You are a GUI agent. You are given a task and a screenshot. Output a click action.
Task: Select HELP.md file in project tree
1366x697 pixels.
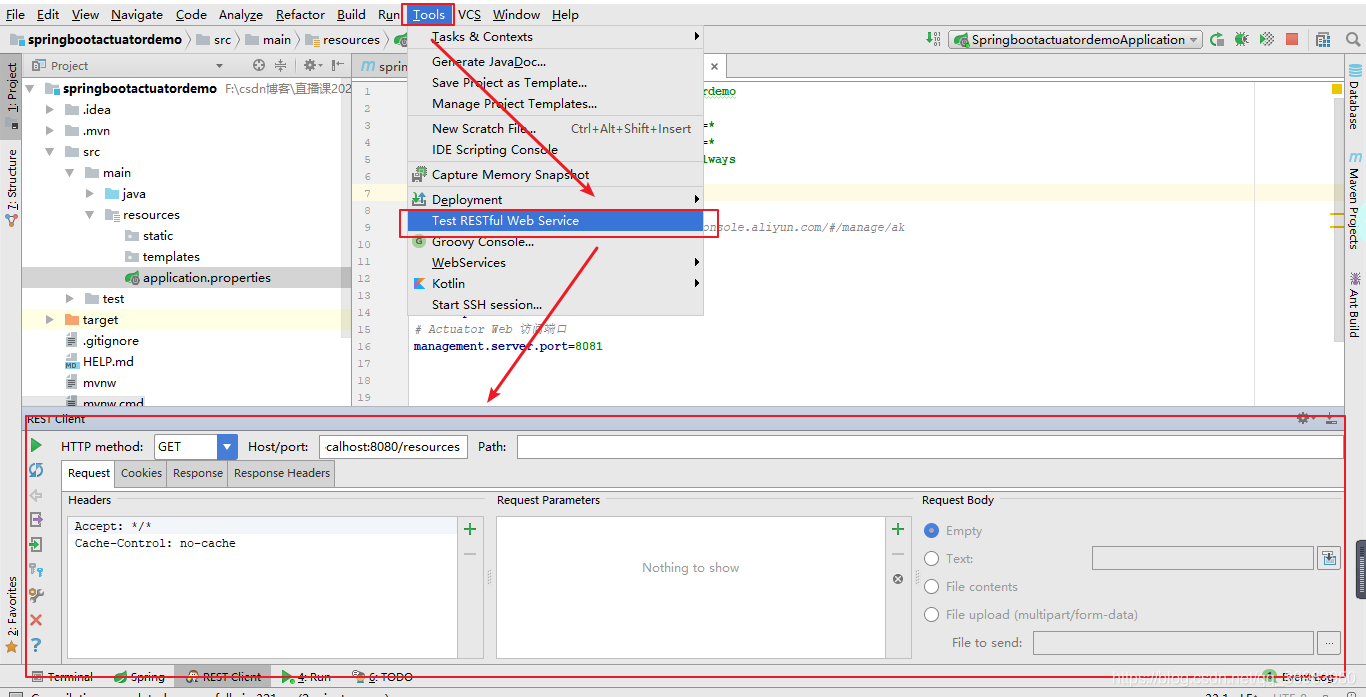tap(108, 361)
